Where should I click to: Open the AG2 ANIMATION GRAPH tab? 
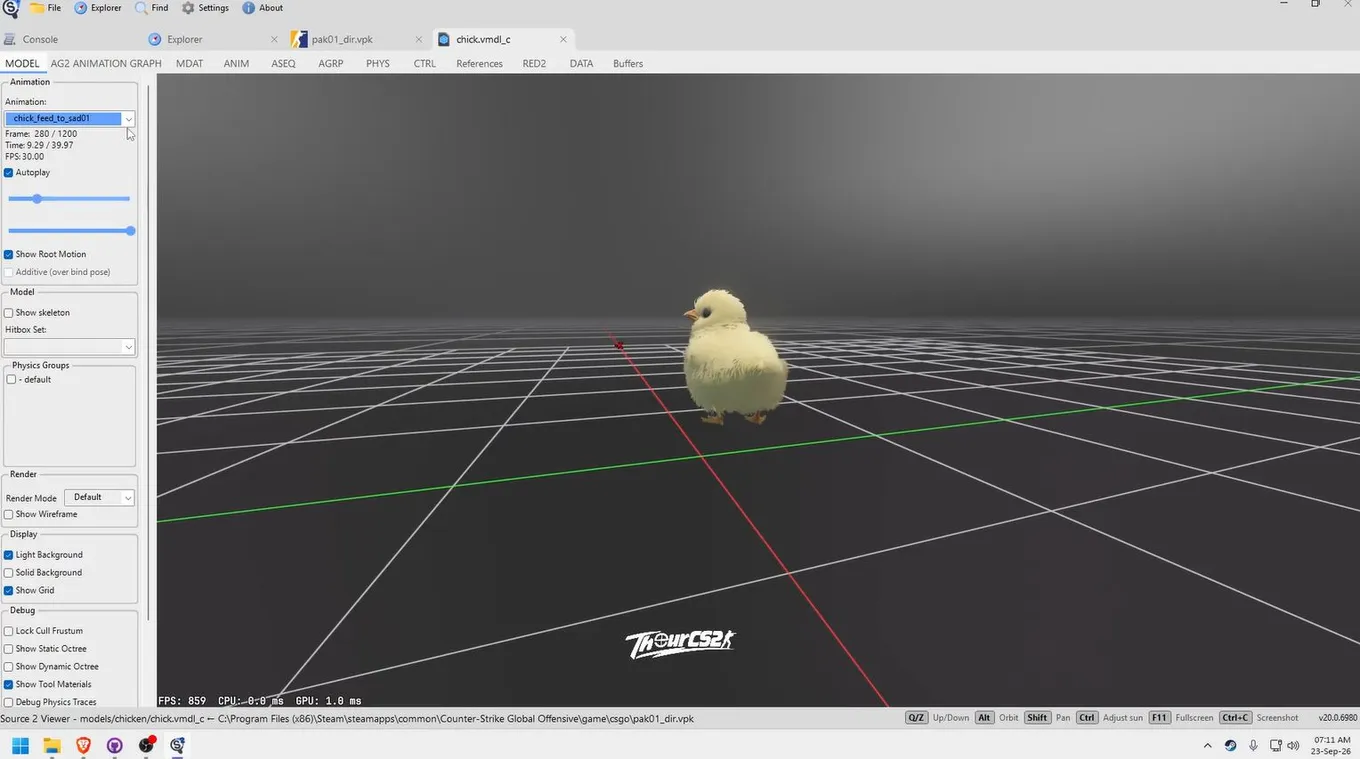click(x=106, y=63)
